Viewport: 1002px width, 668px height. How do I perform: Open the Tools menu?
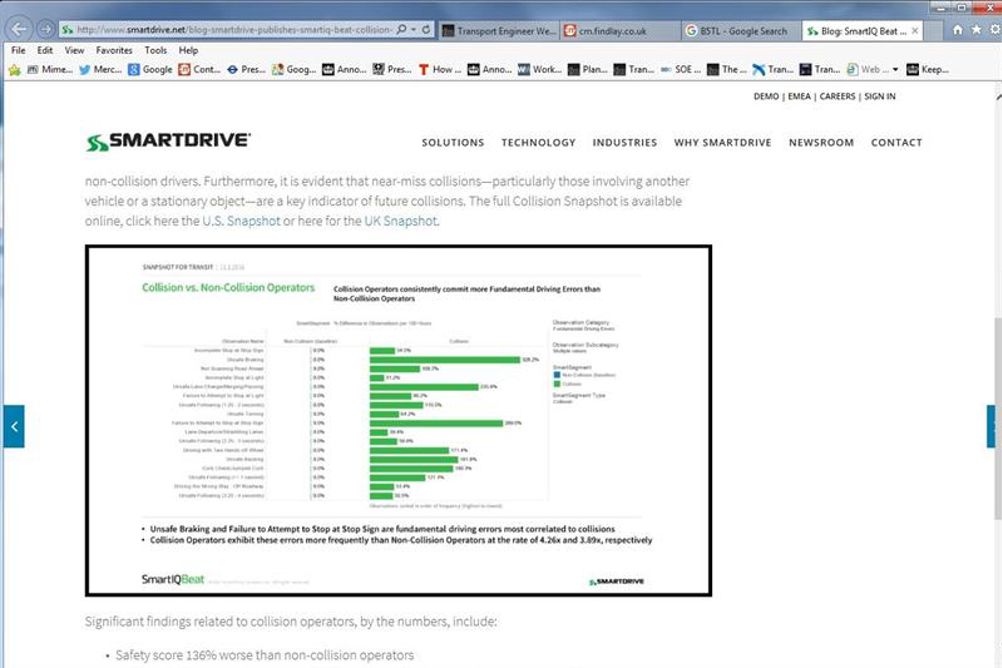tap(155, 50)
